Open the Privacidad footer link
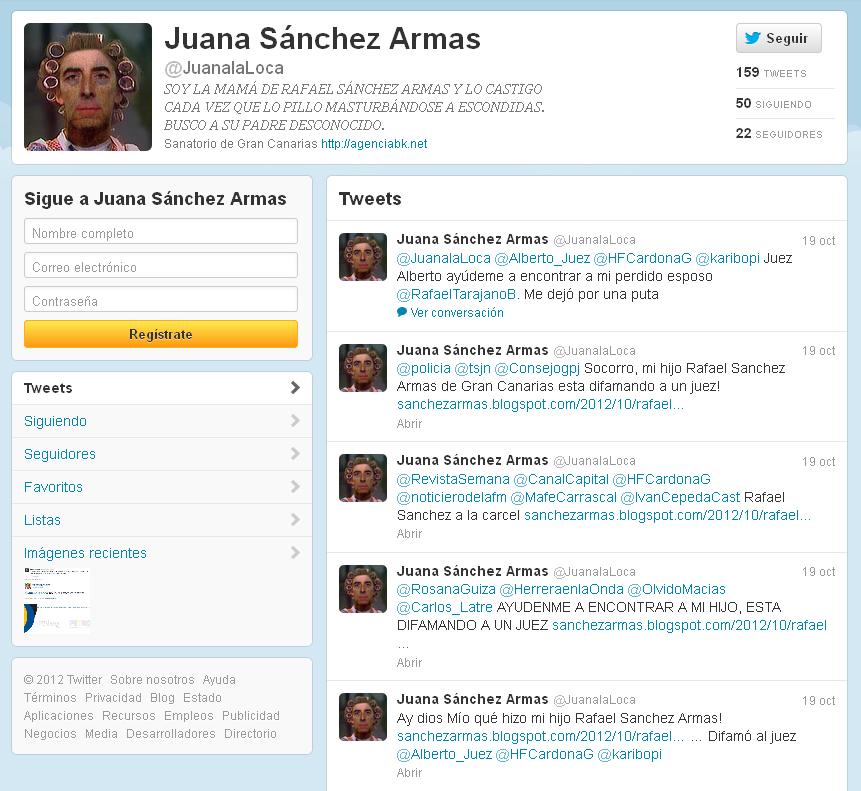 [x=113, y=698]
